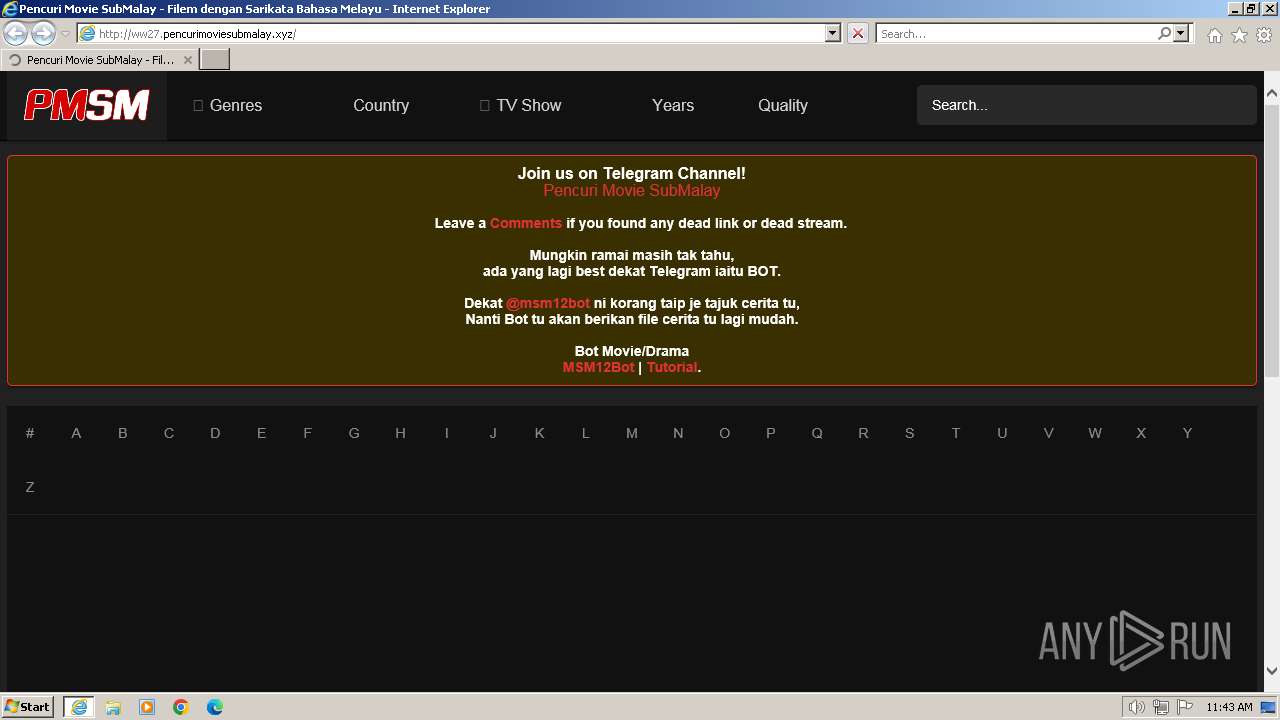Open File Explorer folder icon in taskbar
Screen dimensions: 1280x720
pyautogui.click(x=113, y=707)
